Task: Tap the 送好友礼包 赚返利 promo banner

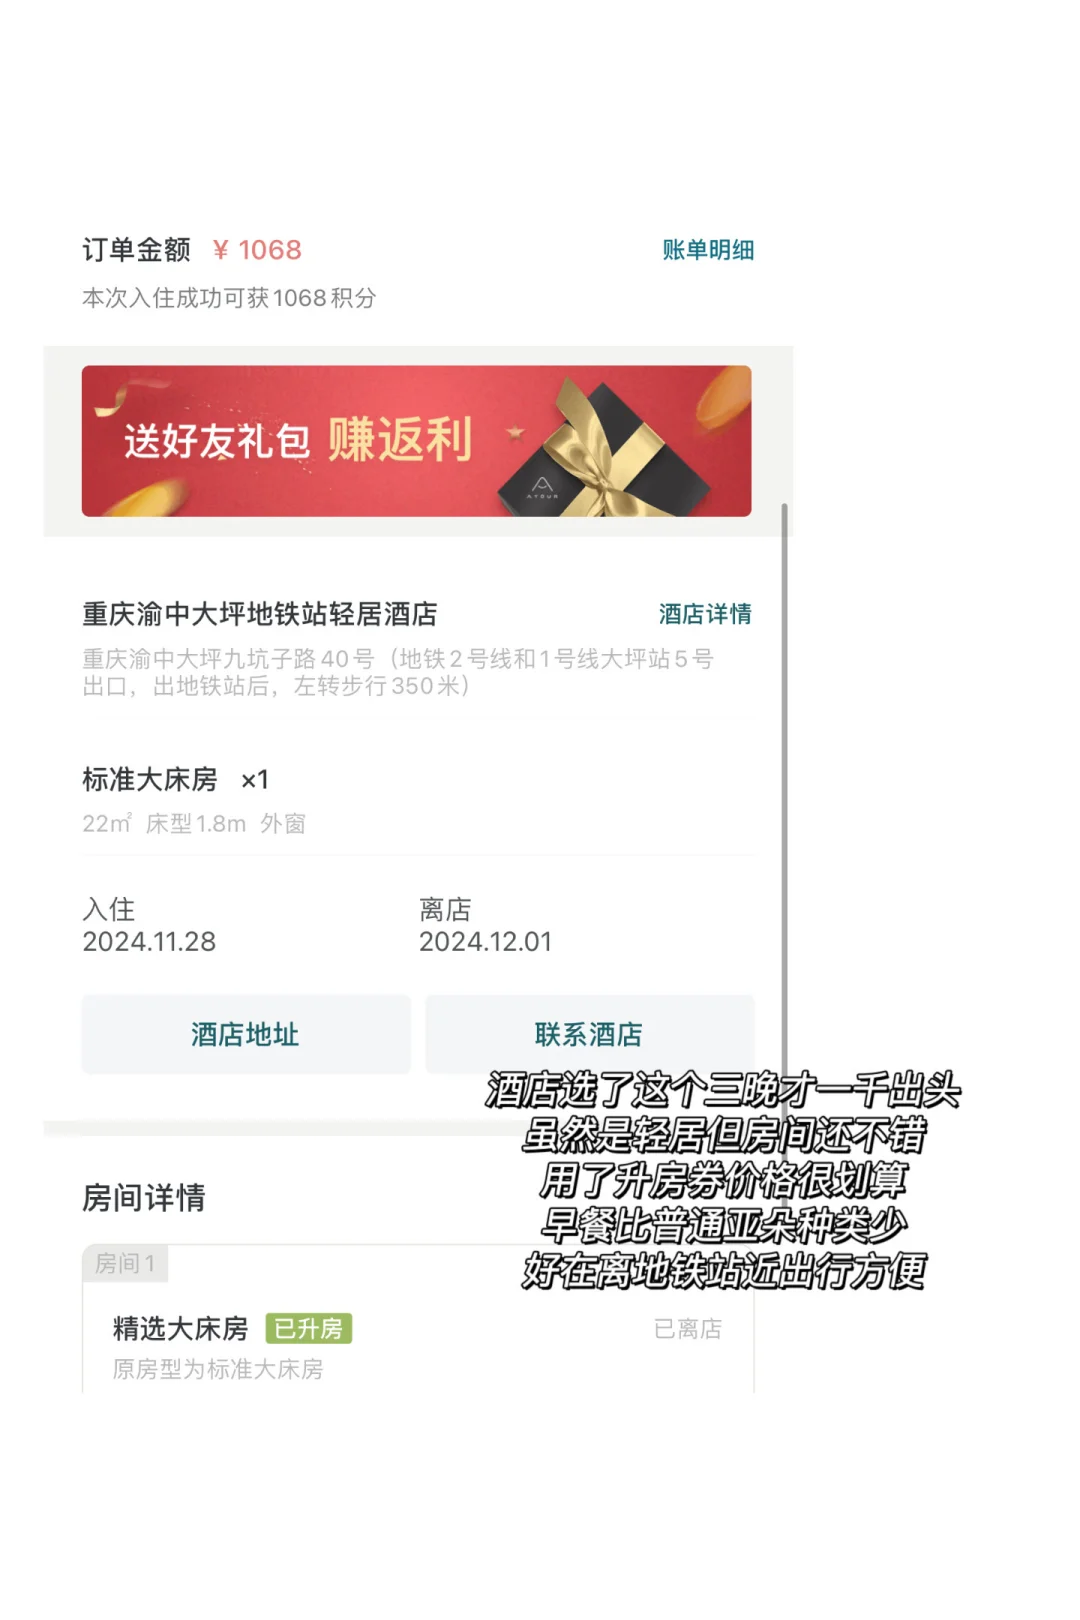Action: point(416,441)
